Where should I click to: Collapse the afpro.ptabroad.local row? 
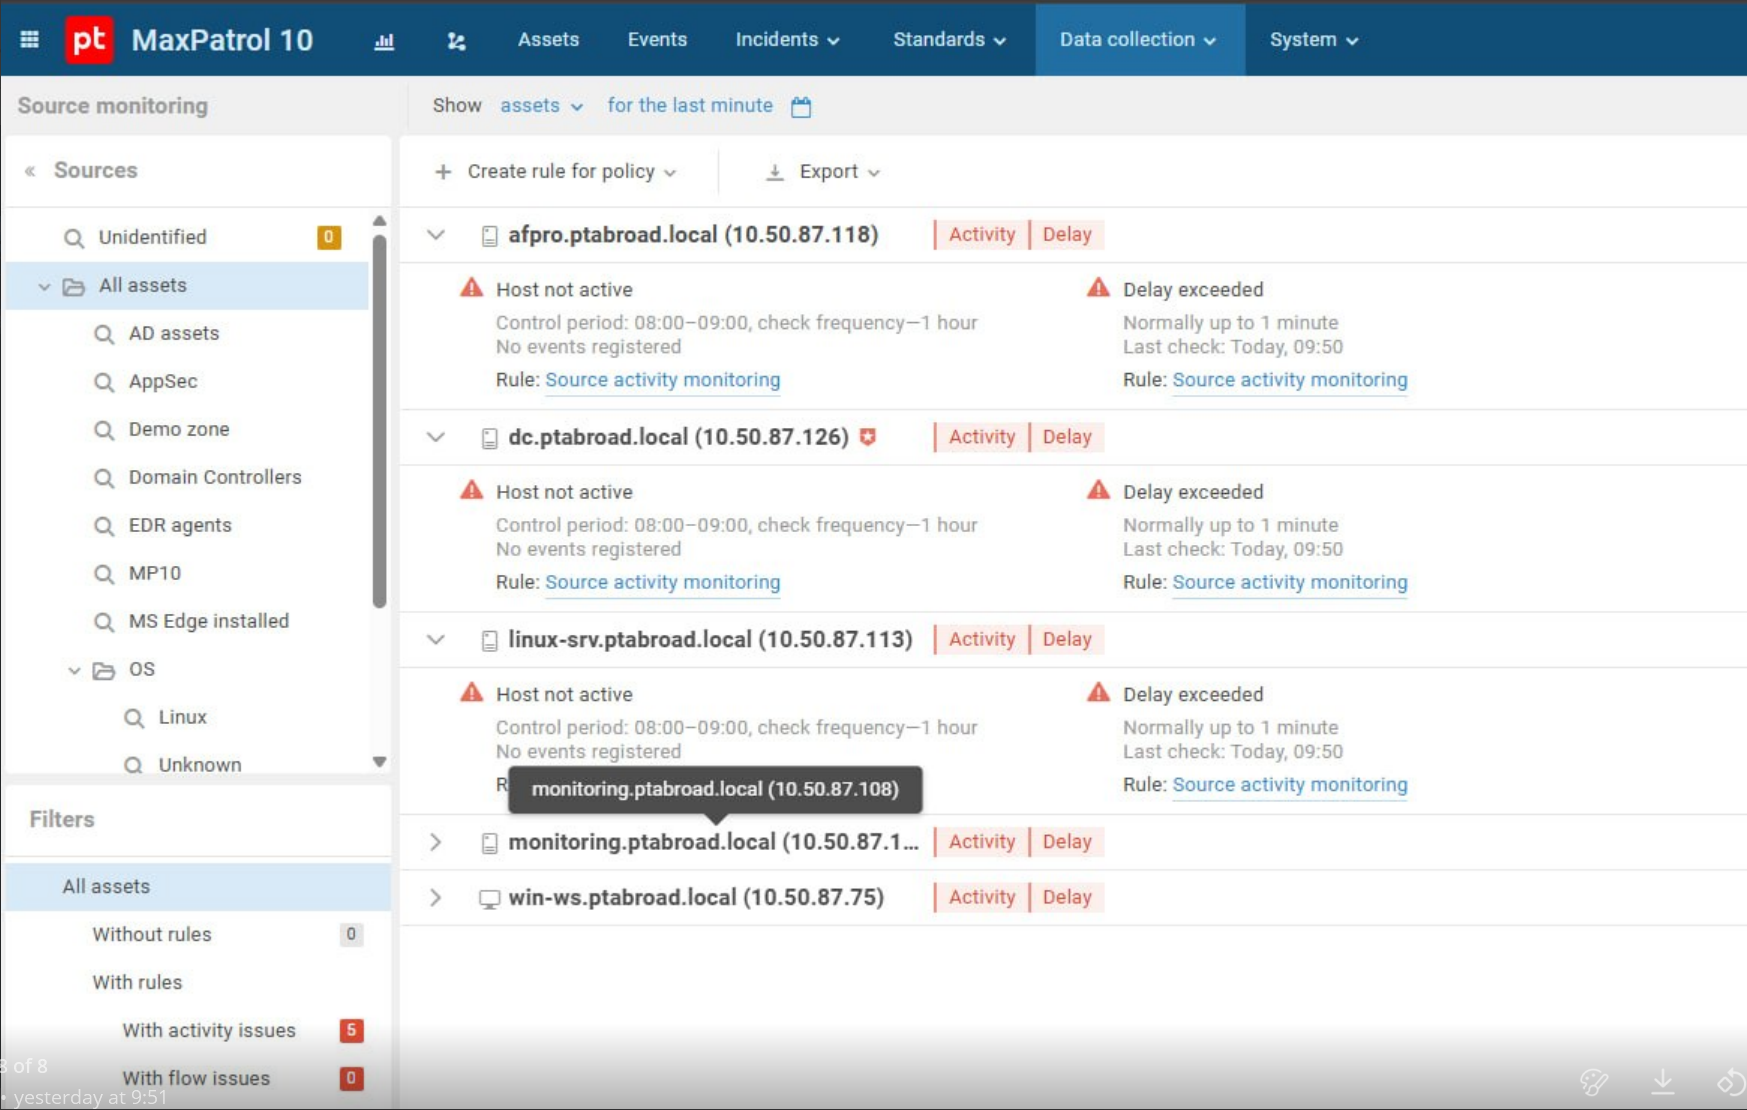(x=436, y=235)
